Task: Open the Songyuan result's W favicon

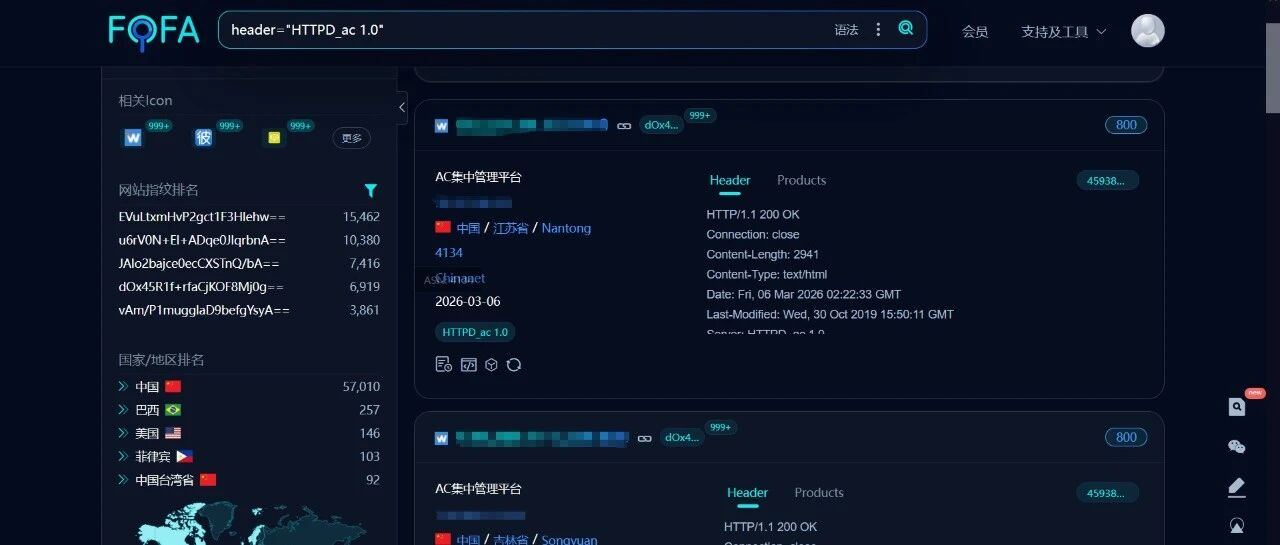Action: coord(441,438)
